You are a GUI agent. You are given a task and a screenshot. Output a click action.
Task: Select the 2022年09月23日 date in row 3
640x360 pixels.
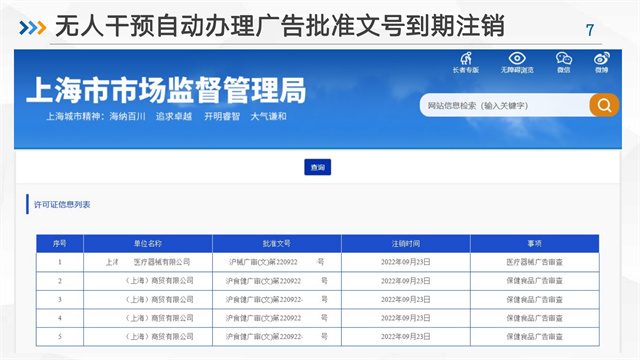tap(406, 299)
